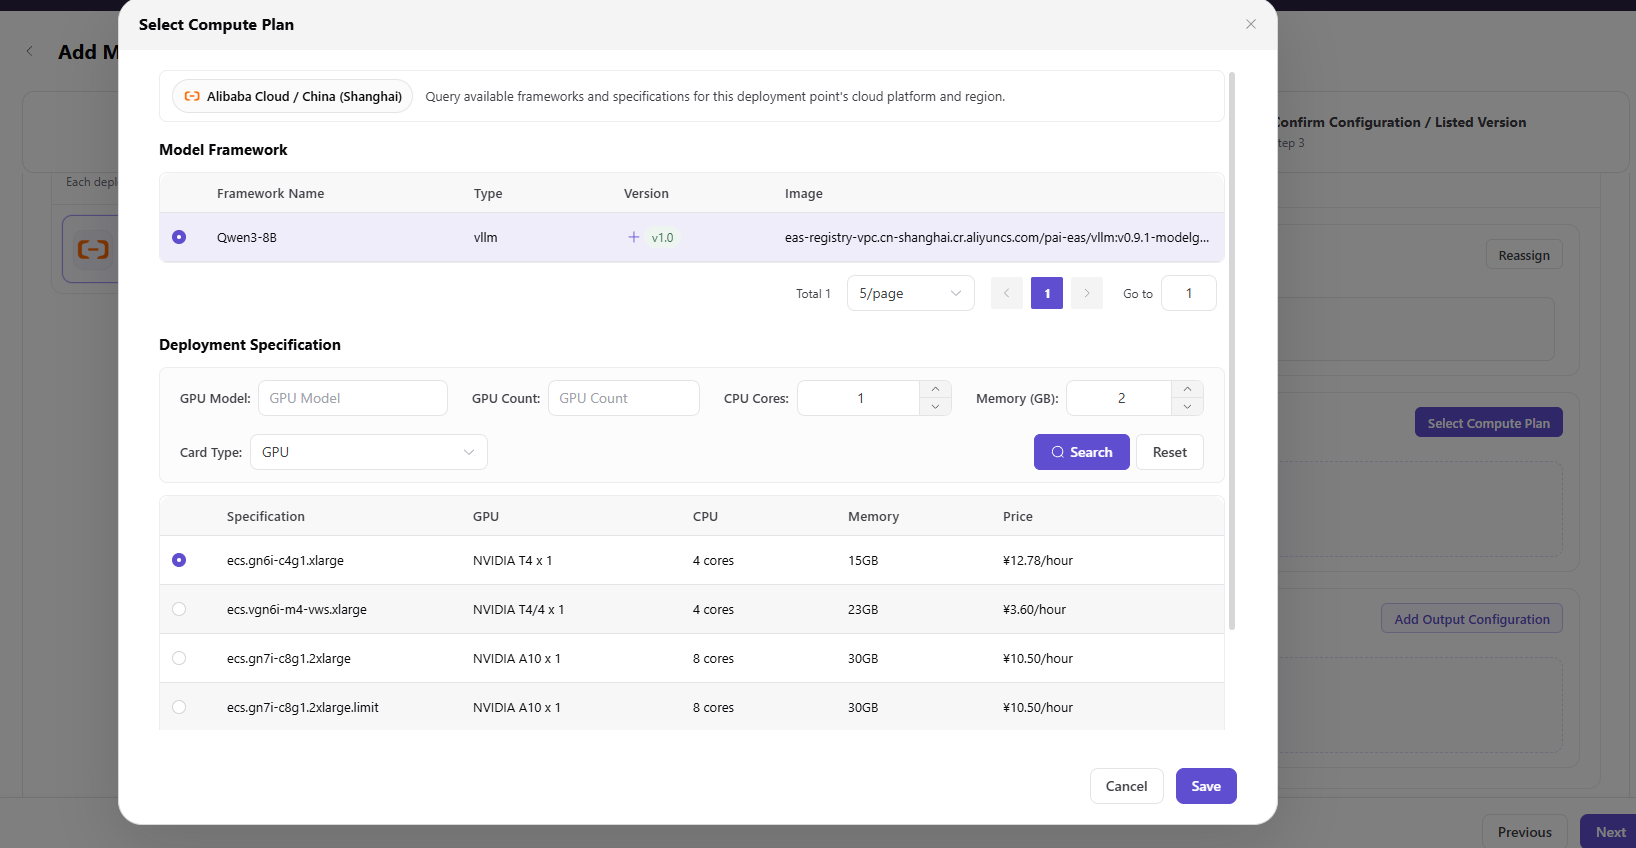Image resolution: width=1636 pixels, height=848 pixels.
Task: Focus the Go to page input
Action: [1189, 293]
